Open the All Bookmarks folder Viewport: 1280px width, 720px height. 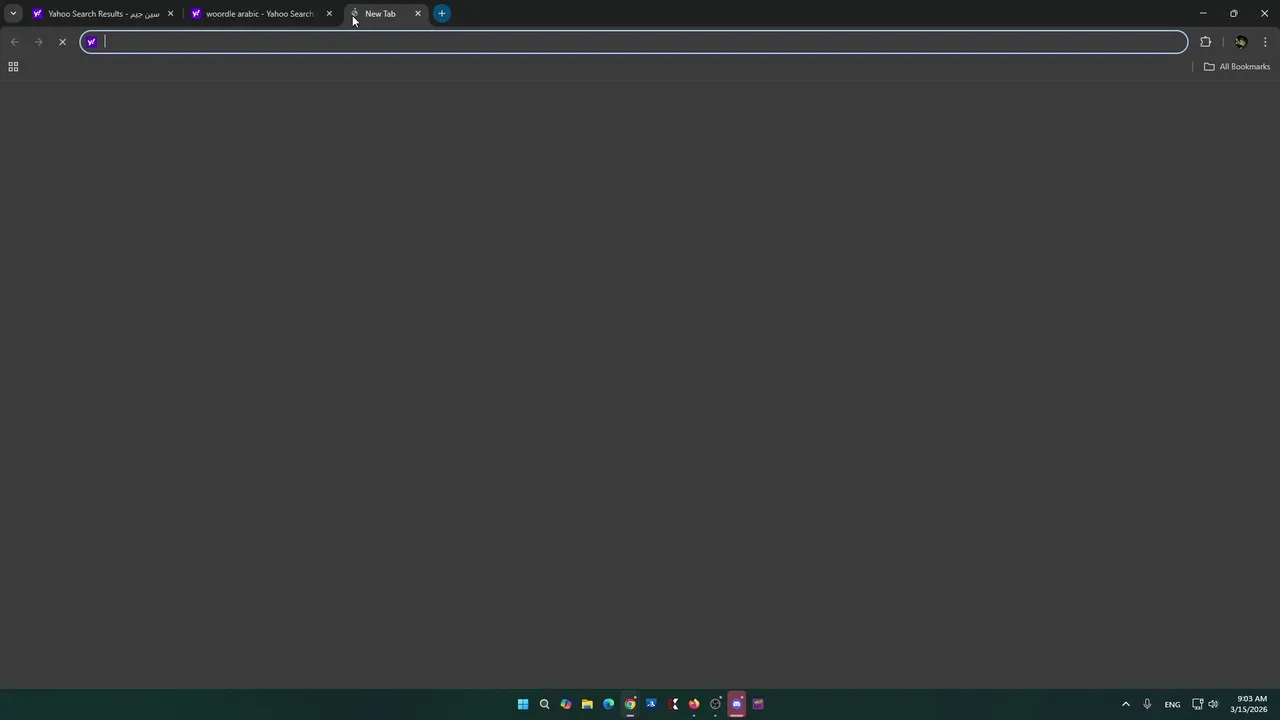point(1237,67)
